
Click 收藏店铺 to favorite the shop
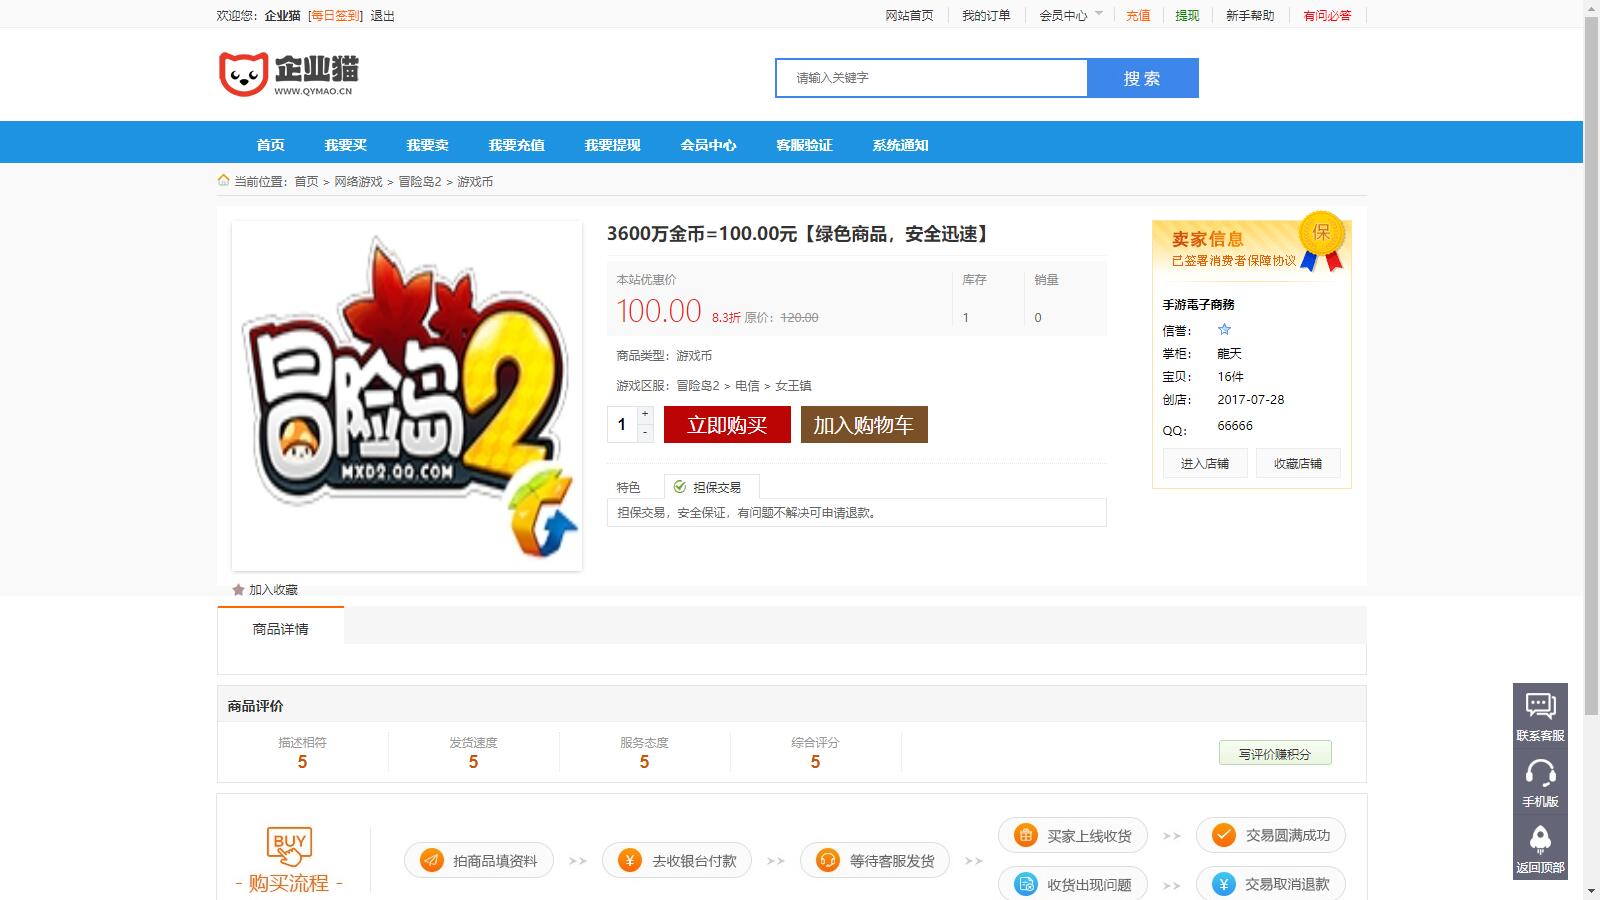(1297, 462)
